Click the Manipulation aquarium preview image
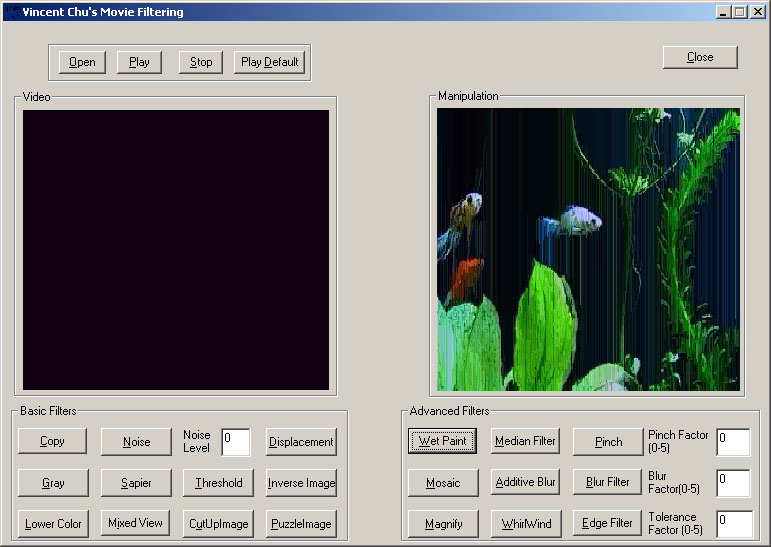Image resolution: width=771 pixels, height=547 pixels. [x=588, y=250]
